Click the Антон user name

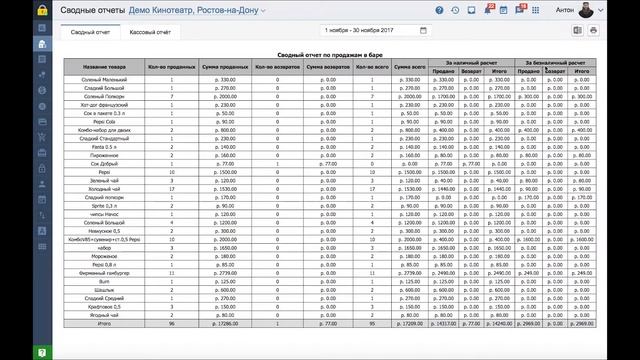(x=565, y=10)
